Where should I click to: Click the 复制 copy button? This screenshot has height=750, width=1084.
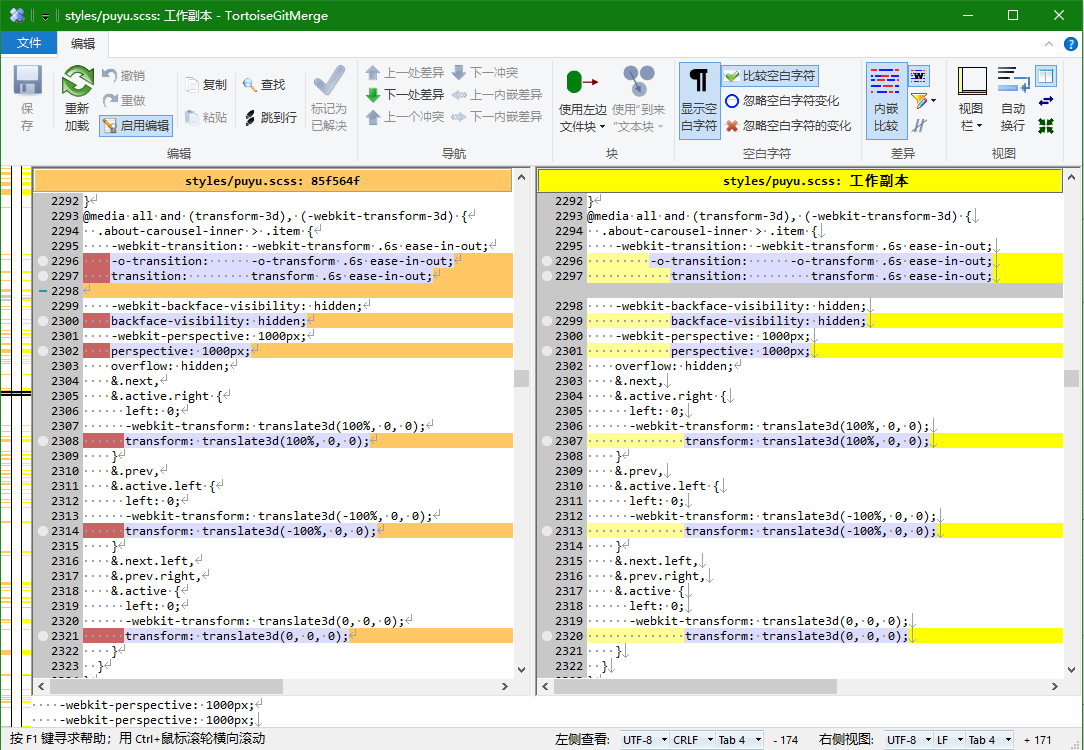point(206,84)
